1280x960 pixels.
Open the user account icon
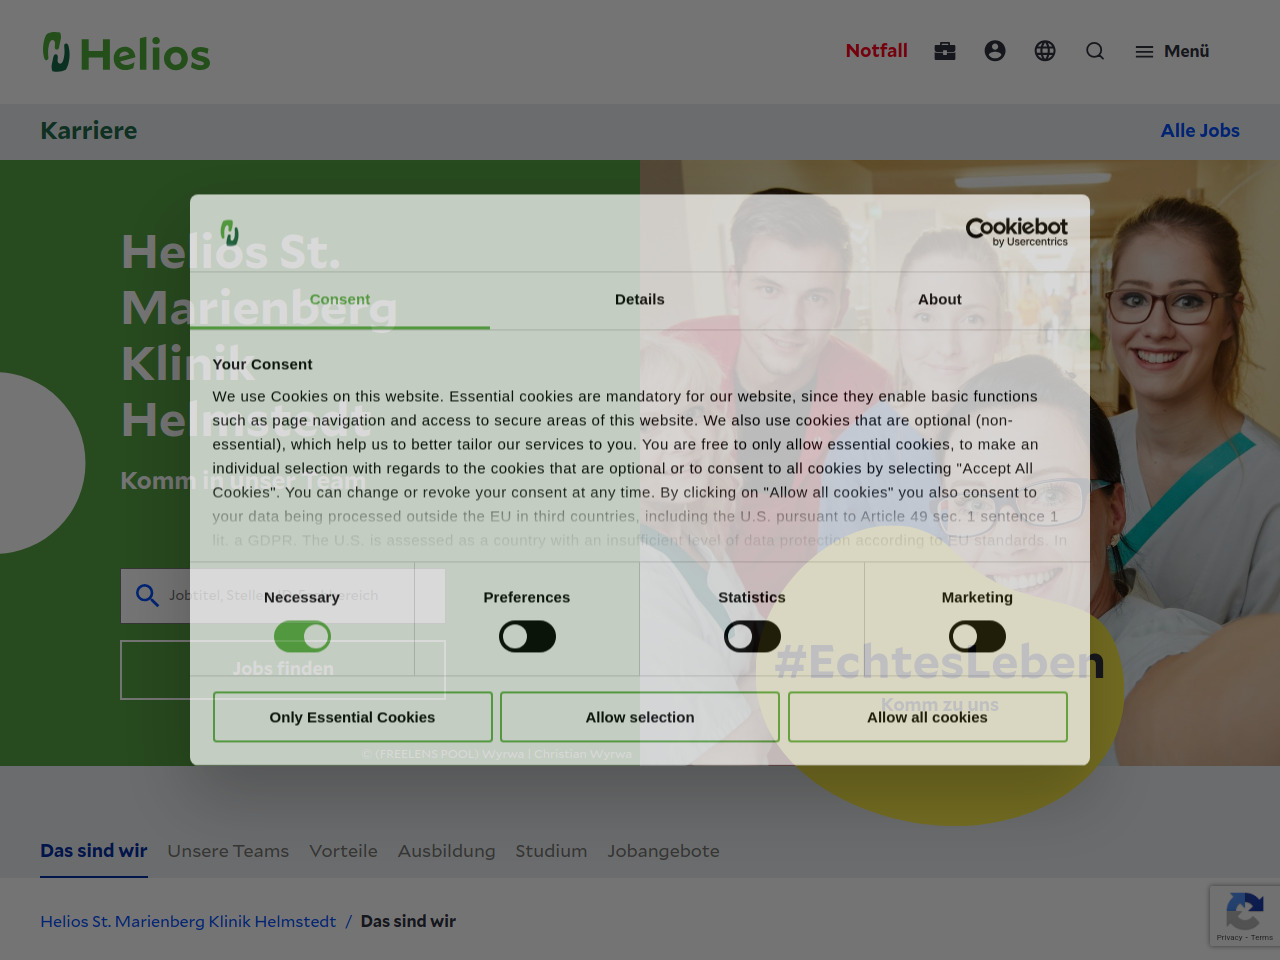[x=995, y=51]
